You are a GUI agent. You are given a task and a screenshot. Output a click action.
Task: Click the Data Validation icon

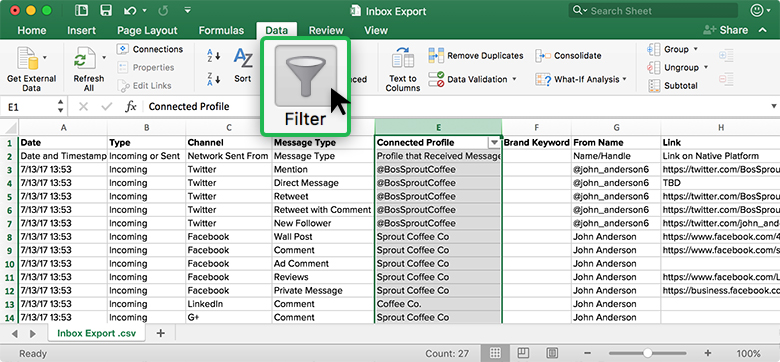pos(436,79)
